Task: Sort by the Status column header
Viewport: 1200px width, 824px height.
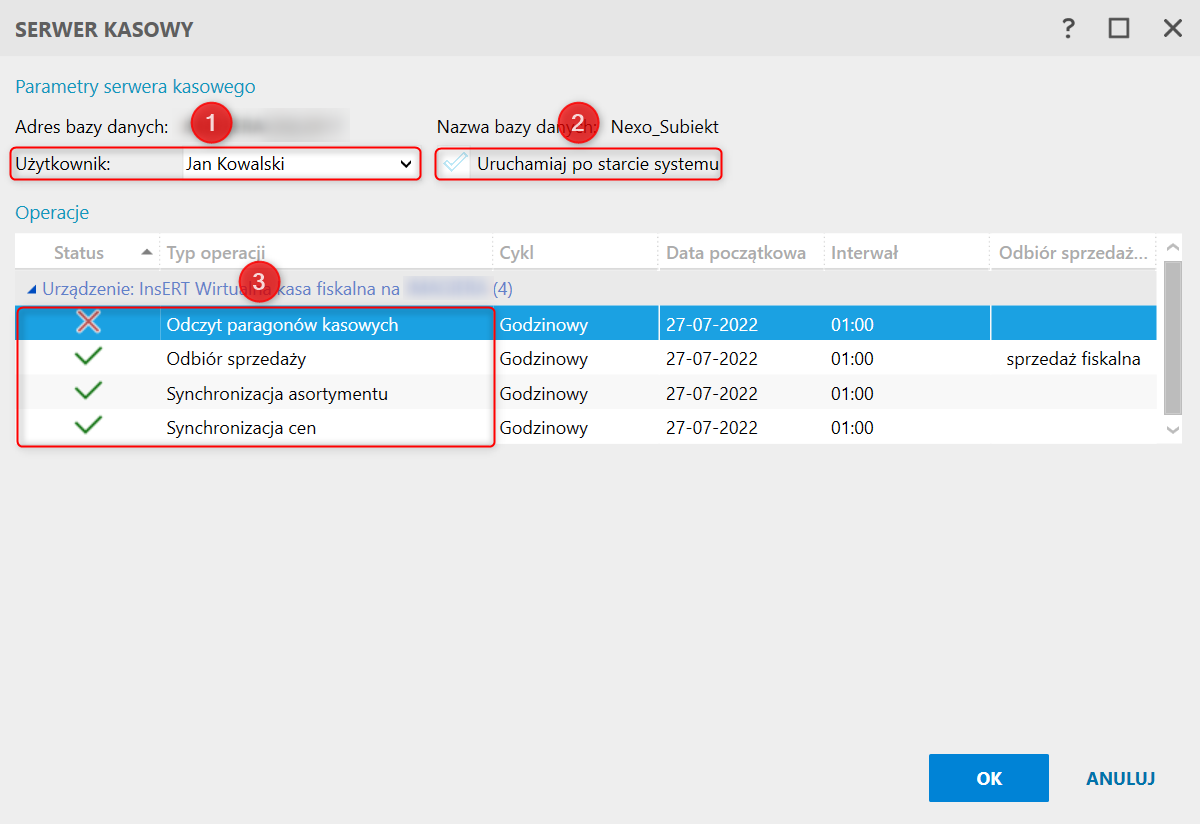Action: (x=79, y=253)
